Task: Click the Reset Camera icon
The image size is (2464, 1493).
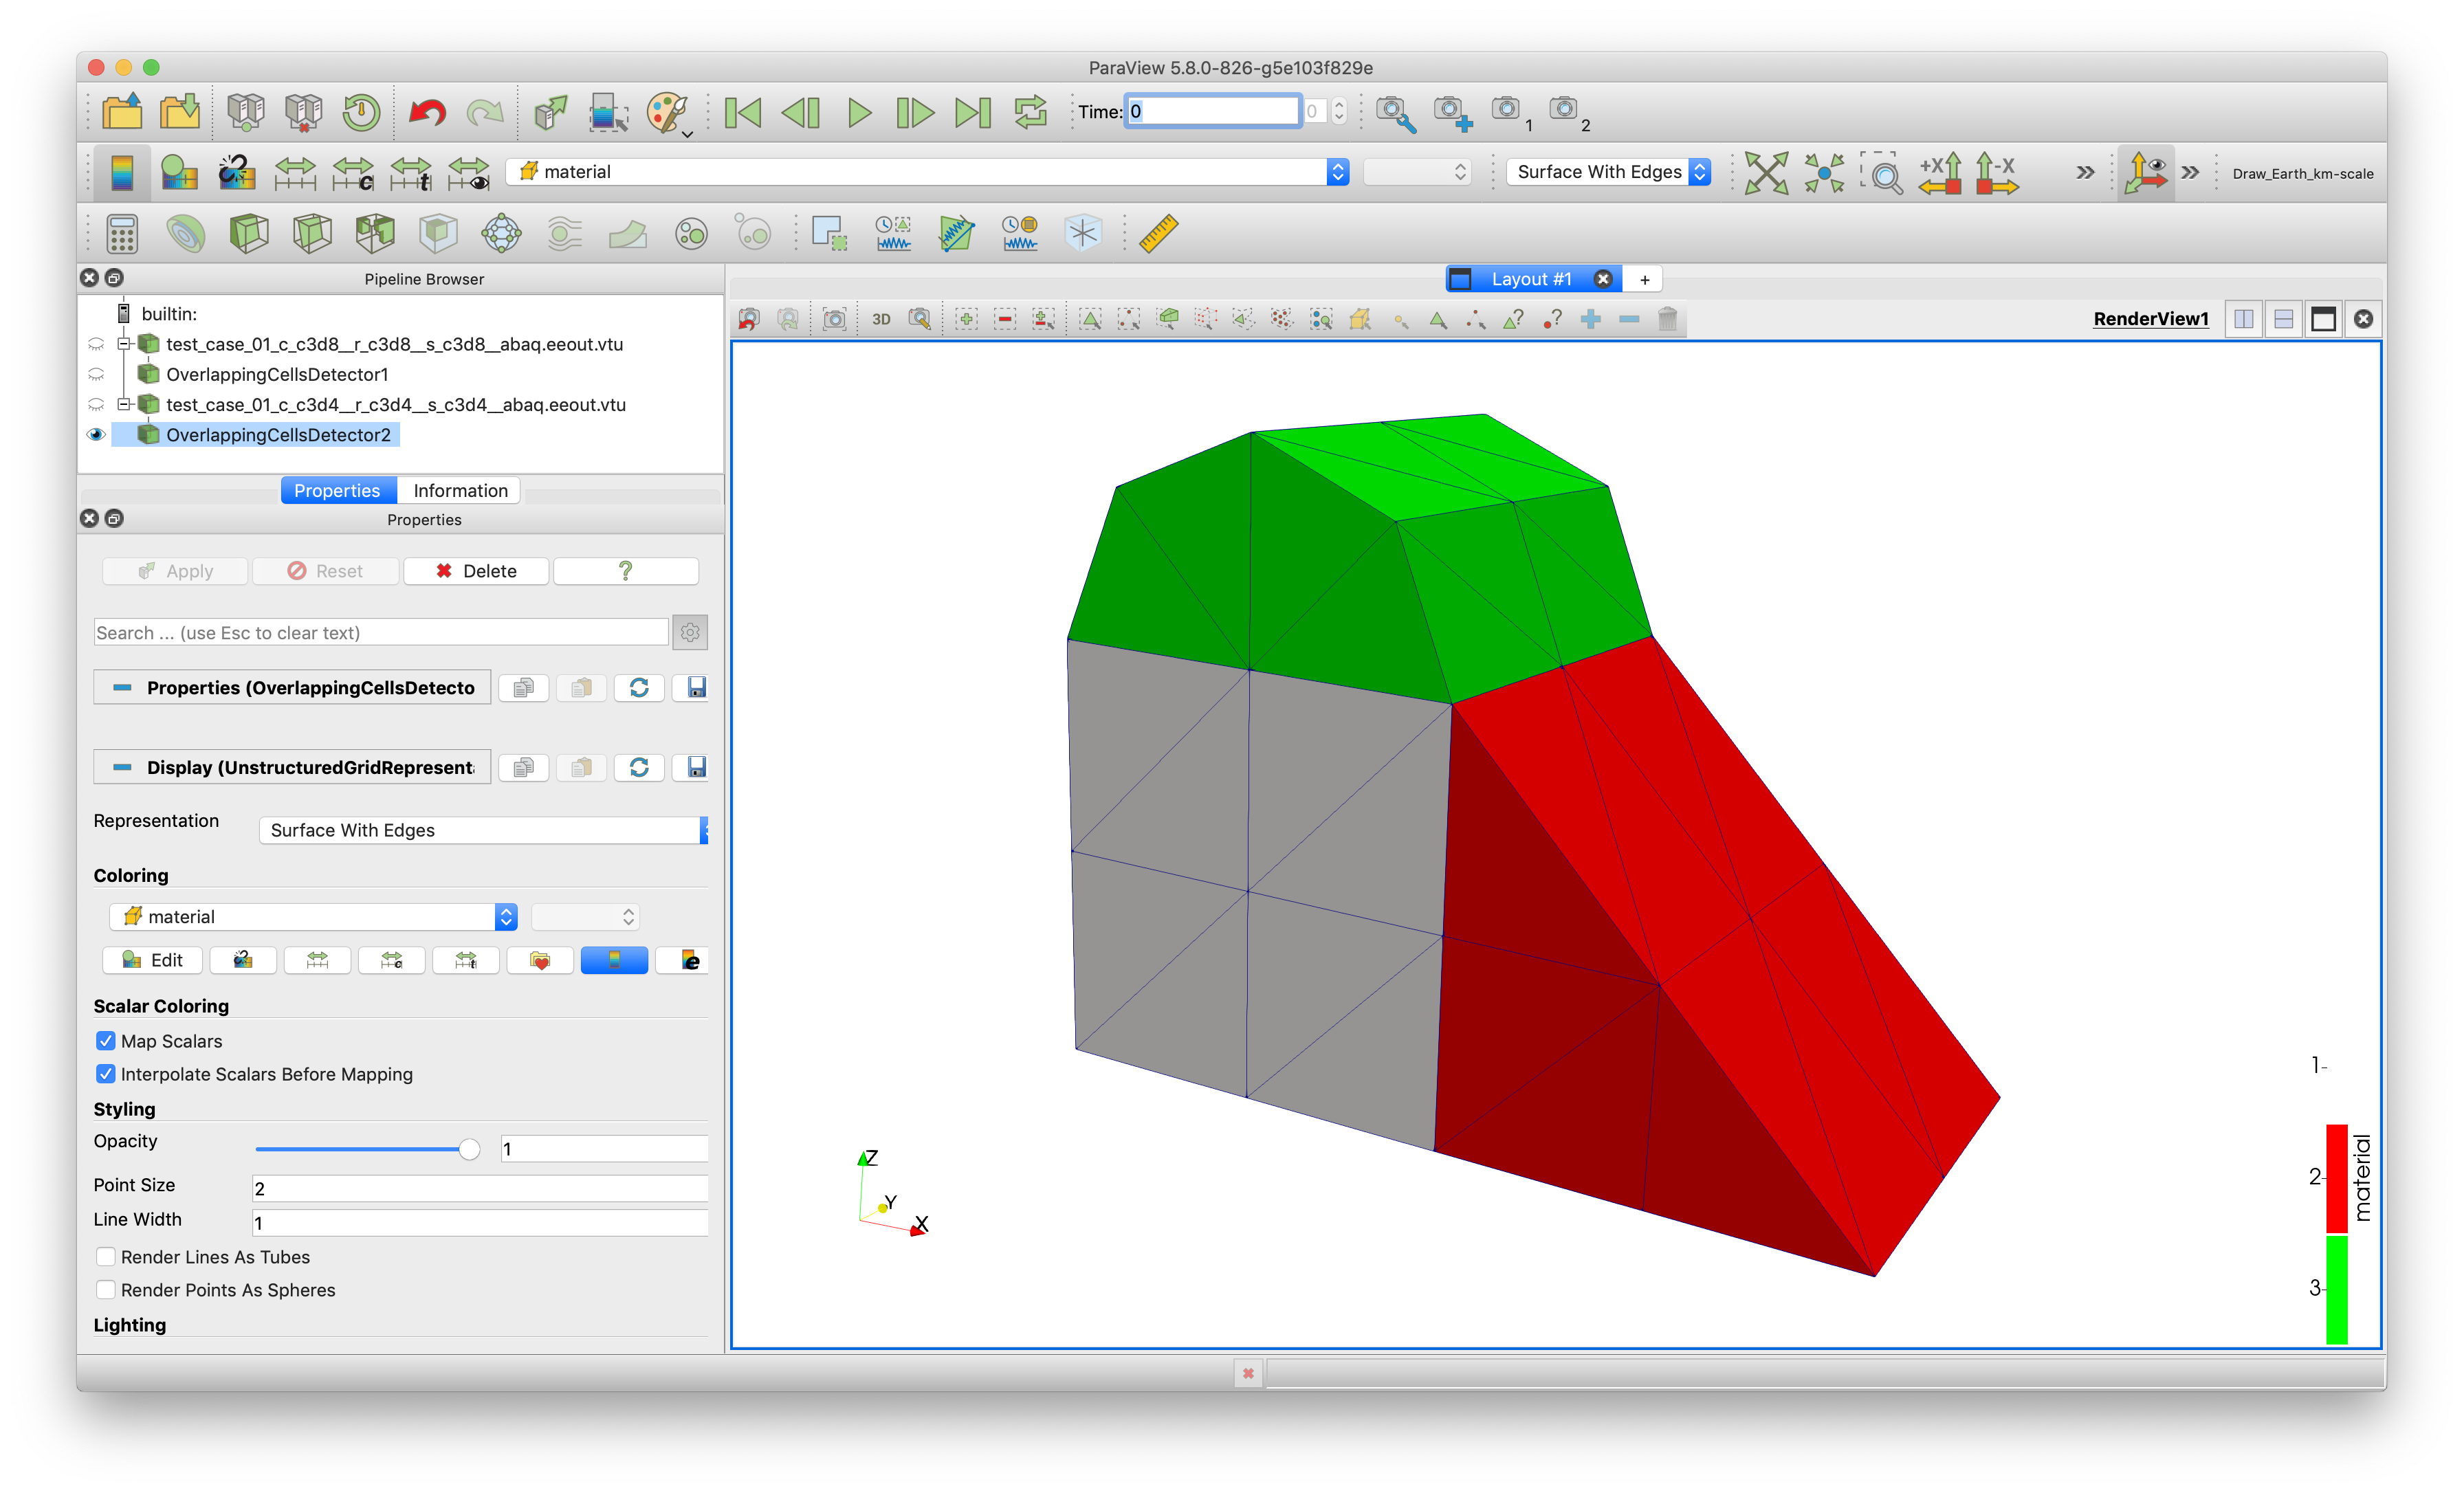Action: tap(1766, 172)
